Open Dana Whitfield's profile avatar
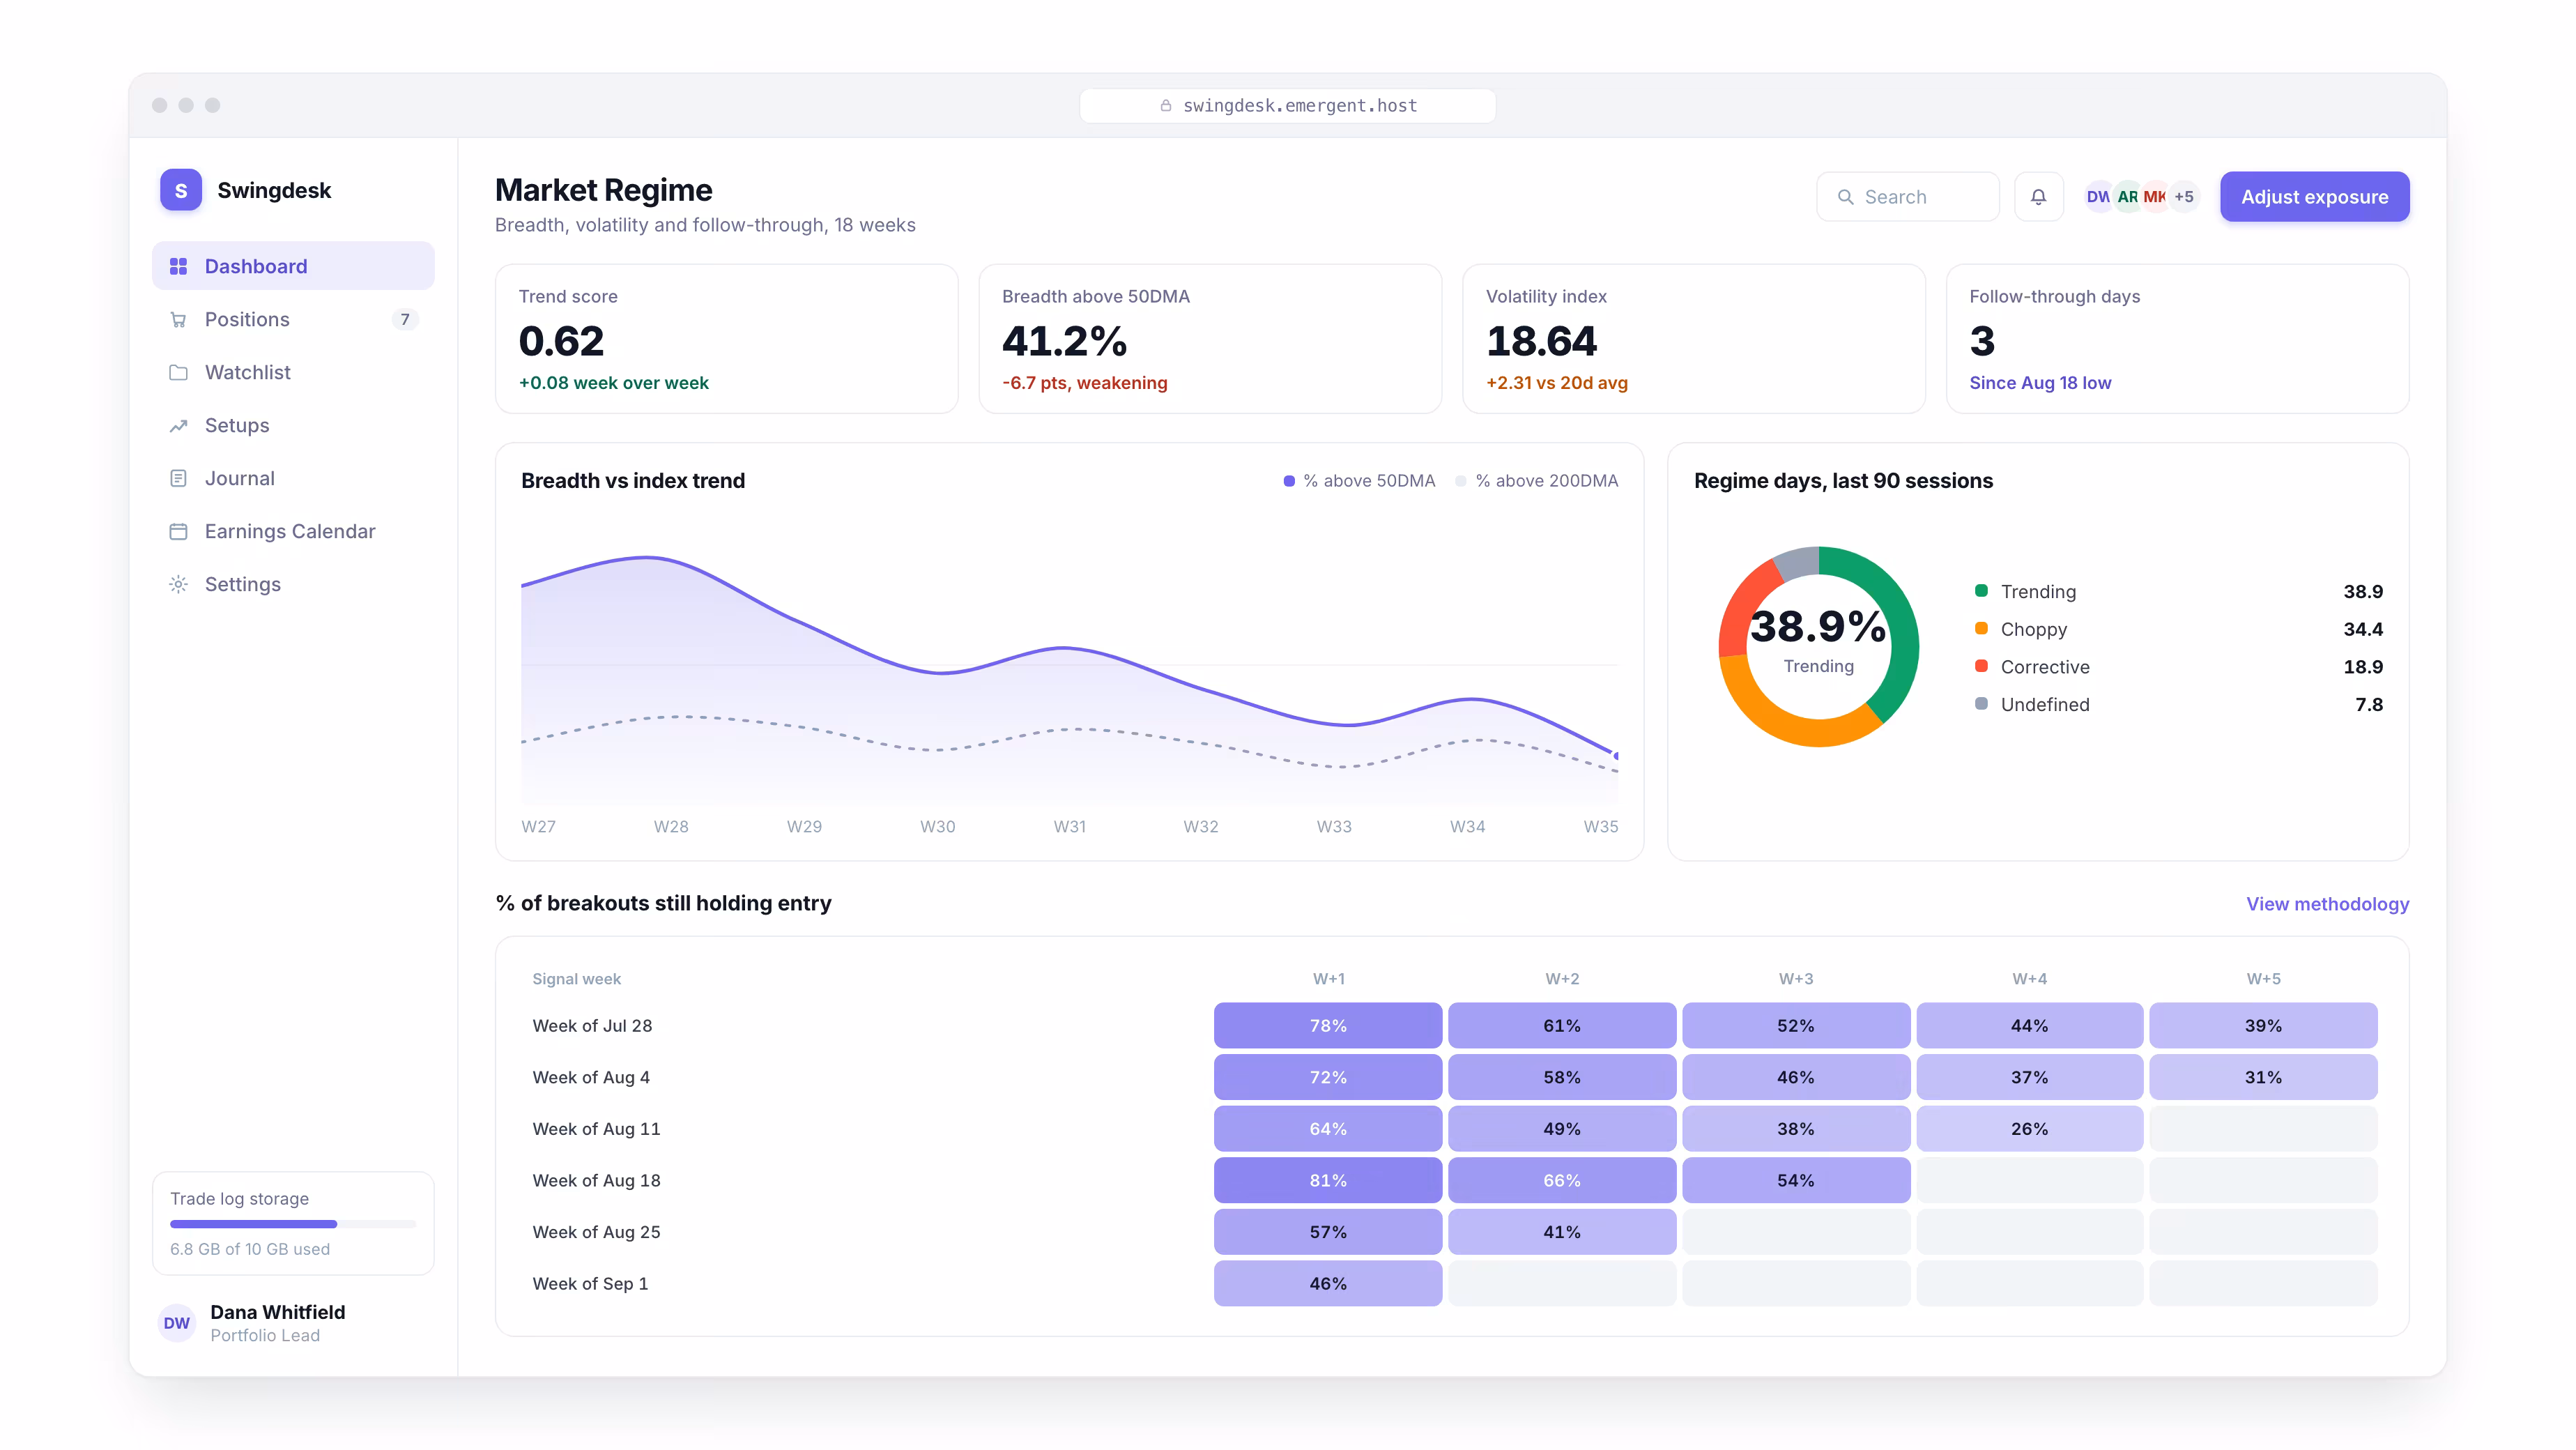This screenshot has height=1450, width=2576. tap(177, 1323)
